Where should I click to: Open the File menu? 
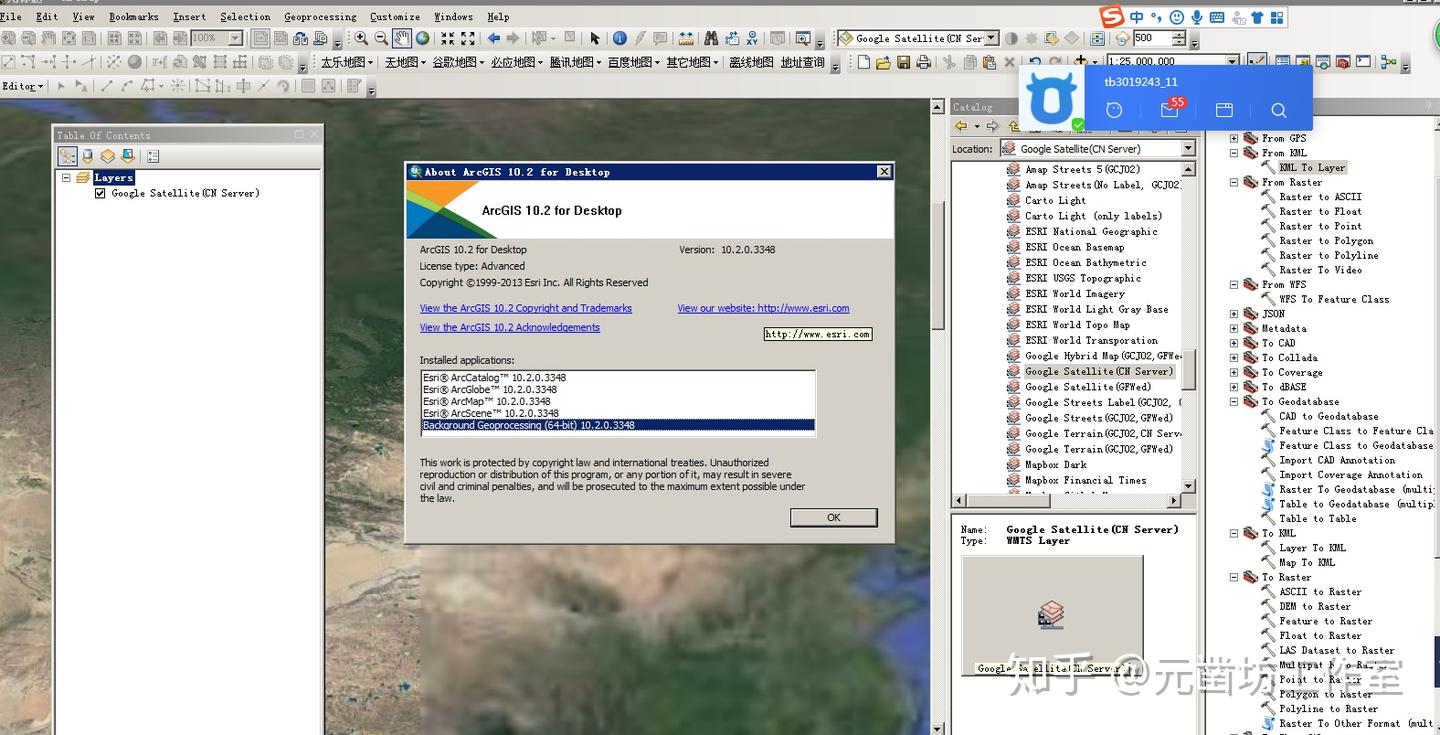11,16
